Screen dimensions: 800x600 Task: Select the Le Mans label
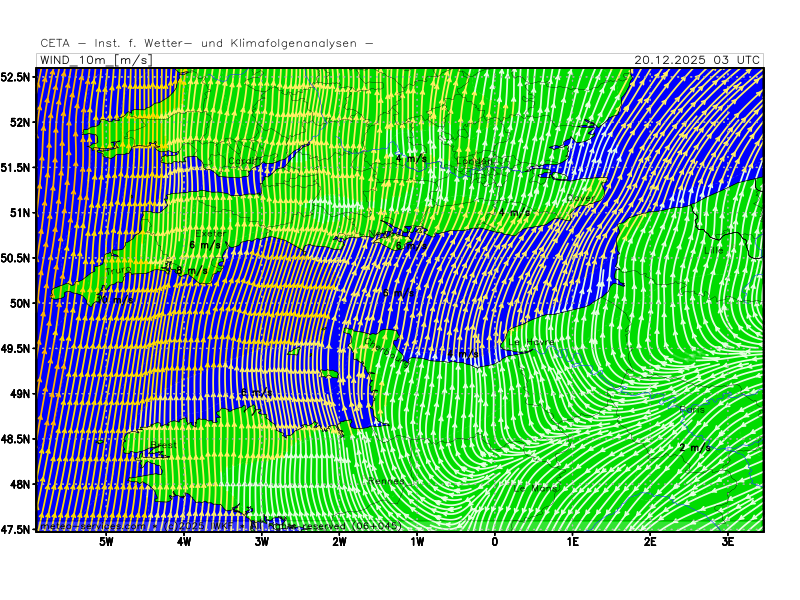[536, 488]
